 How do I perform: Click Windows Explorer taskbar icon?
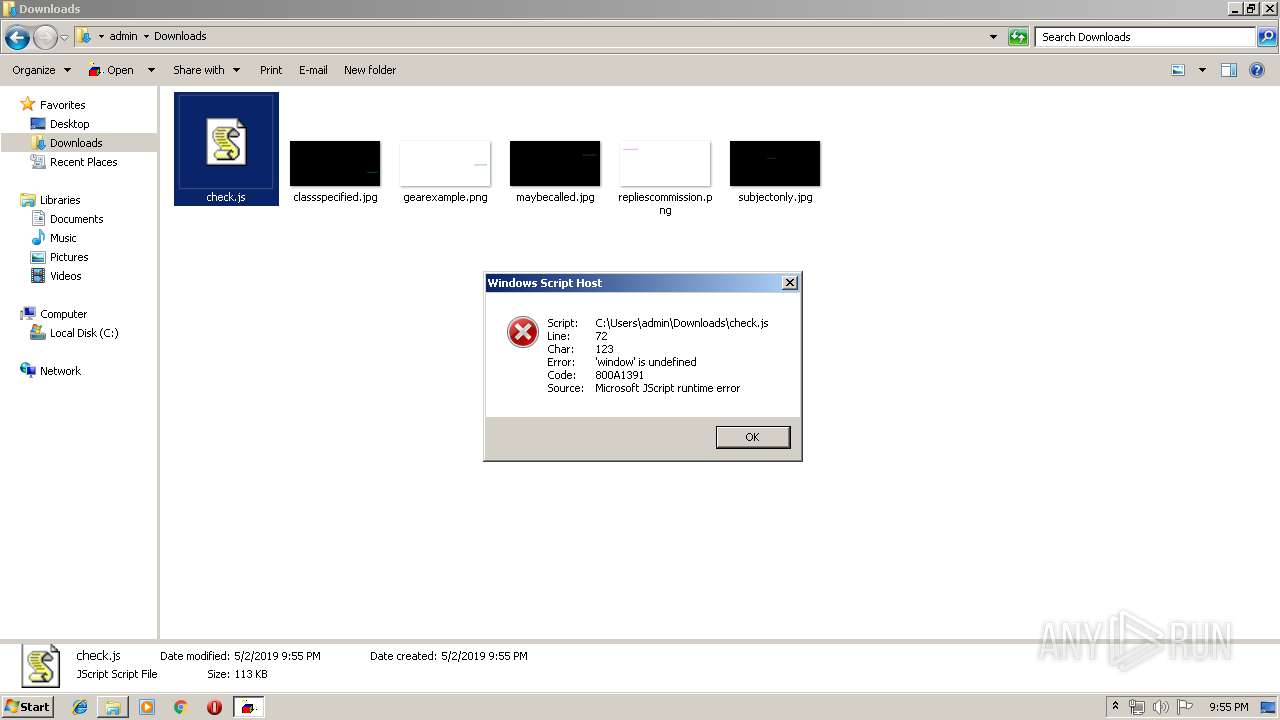pyautogui.click(x=113, y=707)
